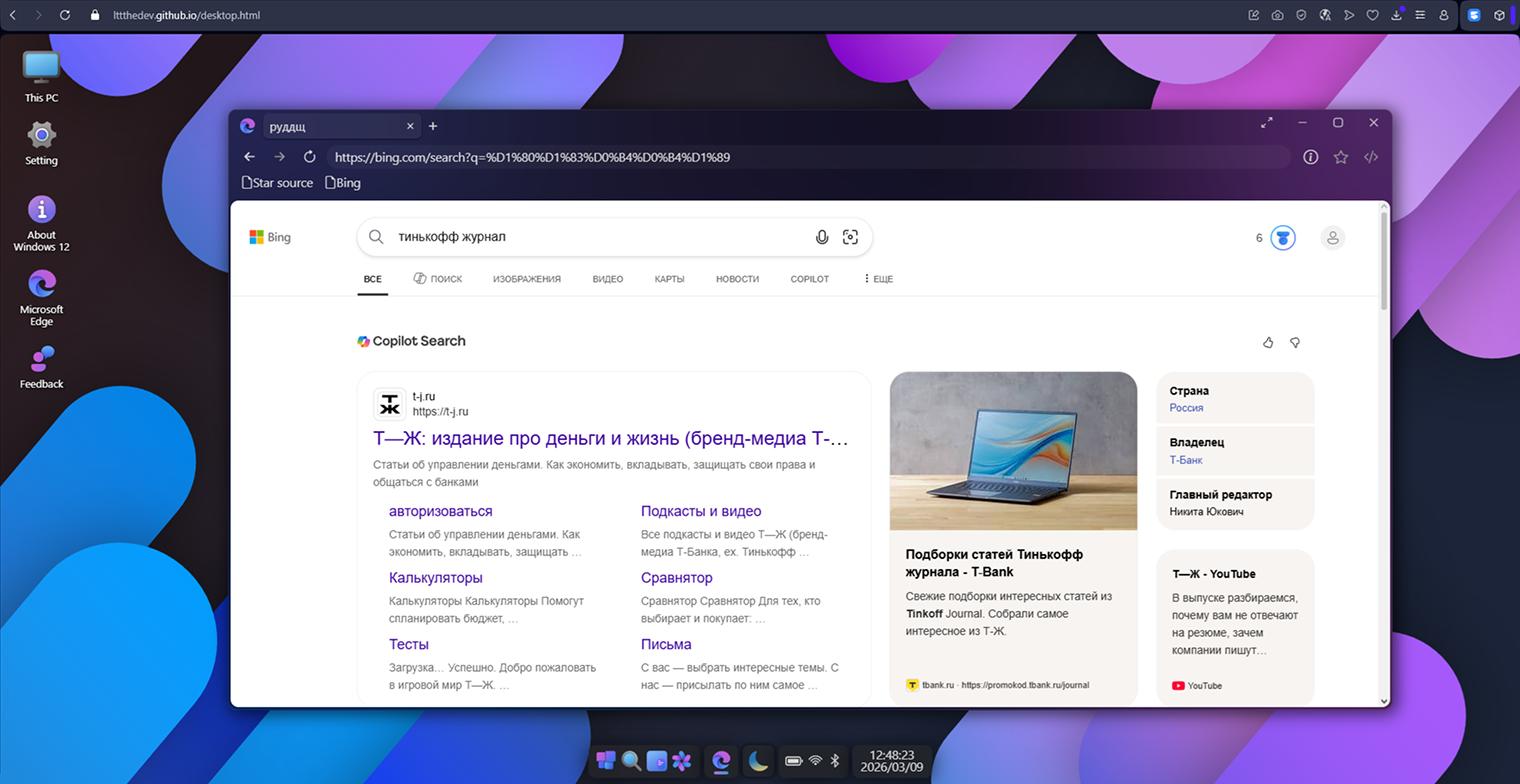
Task: Toggle dark mode with the moon icon
Action: coord(759,761)
